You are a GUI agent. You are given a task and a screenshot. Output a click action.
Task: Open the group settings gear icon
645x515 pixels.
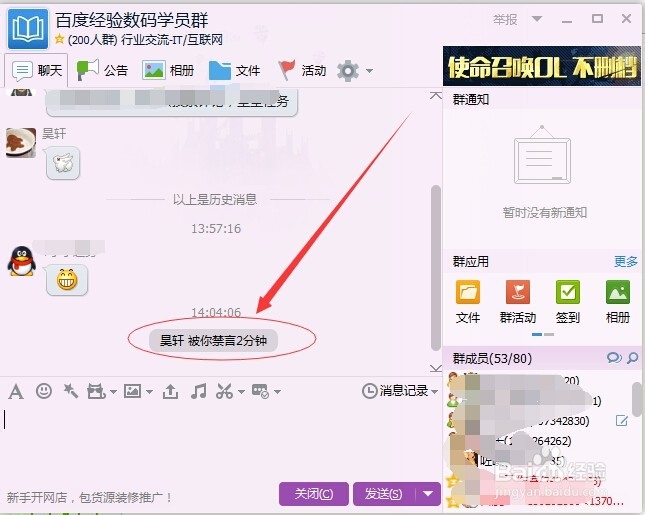click(x=348, y=71)
